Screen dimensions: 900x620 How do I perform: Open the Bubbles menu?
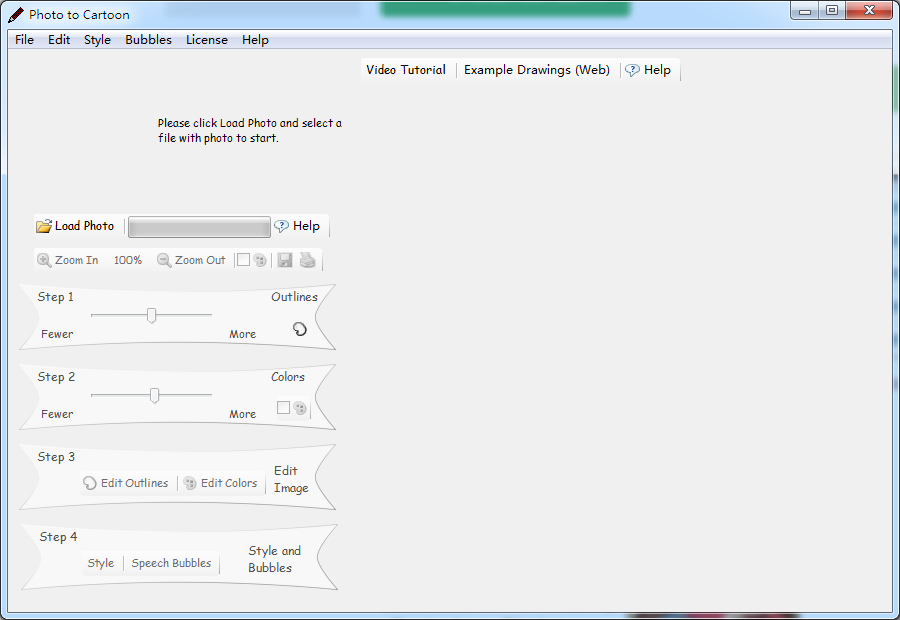click(x=149, y=40)
